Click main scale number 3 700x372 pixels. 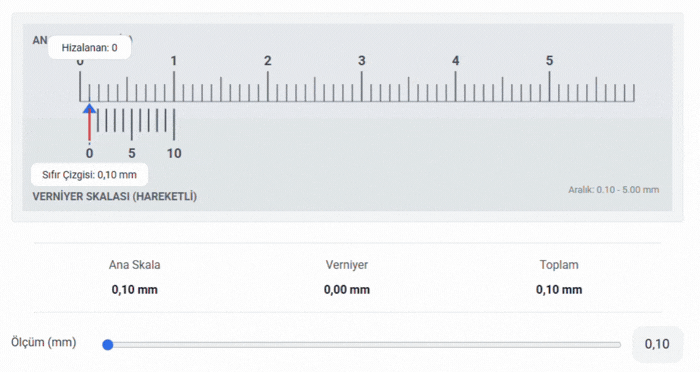[x=362, y=61]
